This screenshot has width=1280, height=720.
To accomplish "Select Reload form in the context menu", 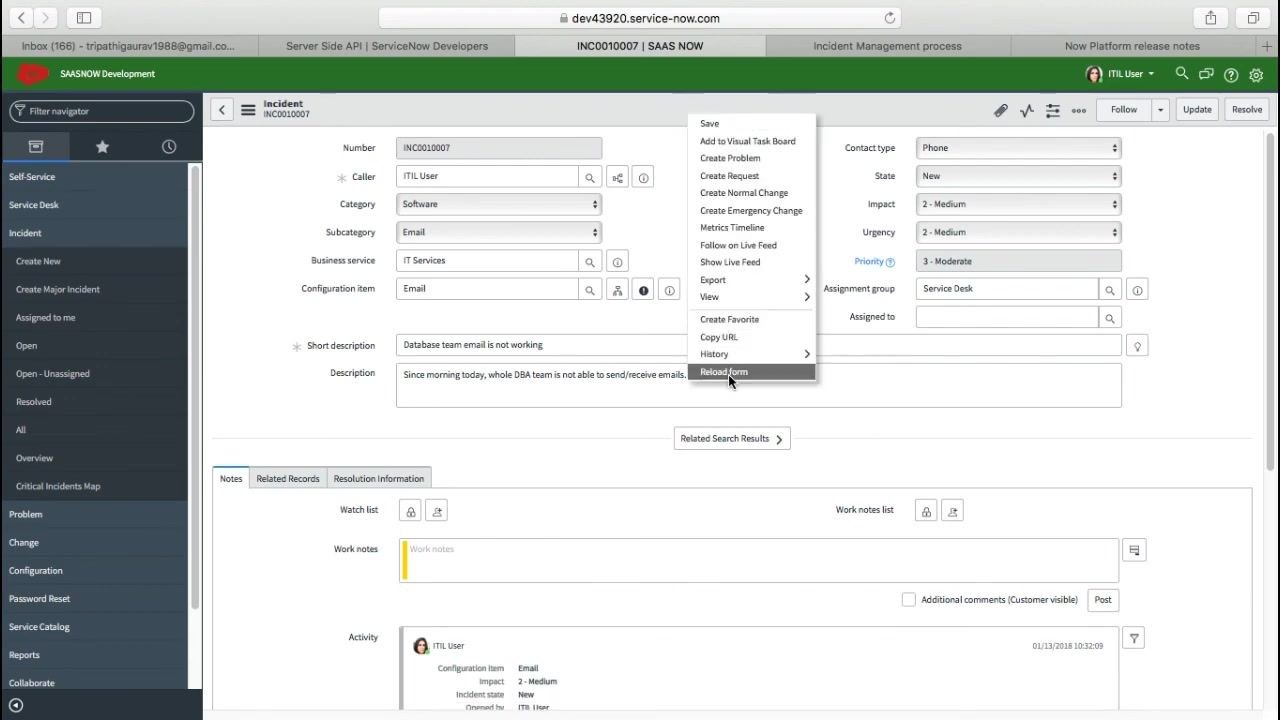I will pyautogui.click(x=752, y=372).
